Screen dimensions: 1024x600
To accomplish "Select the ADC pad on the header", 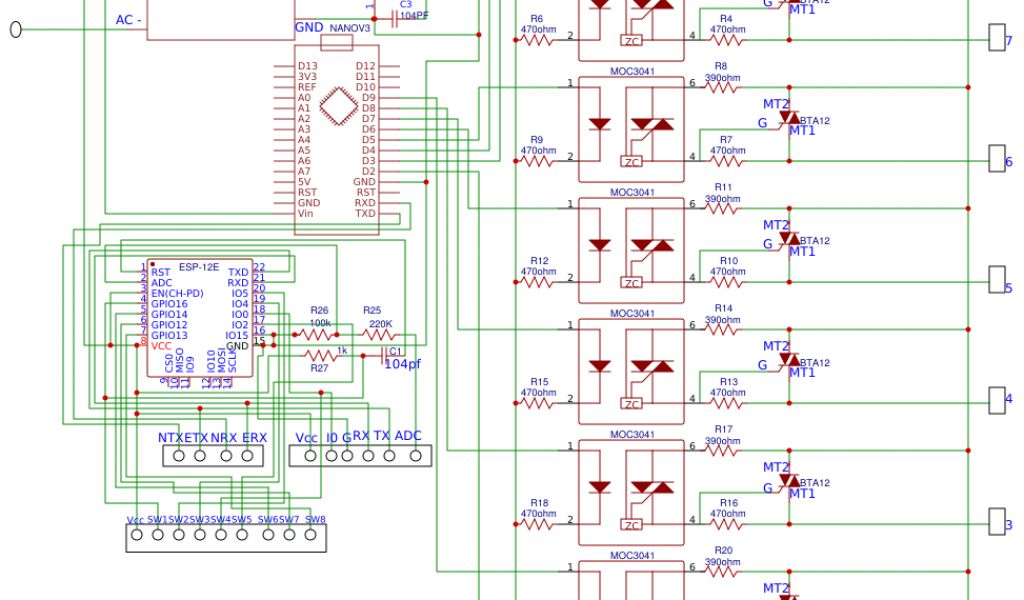I will click(x=410, y=456).
